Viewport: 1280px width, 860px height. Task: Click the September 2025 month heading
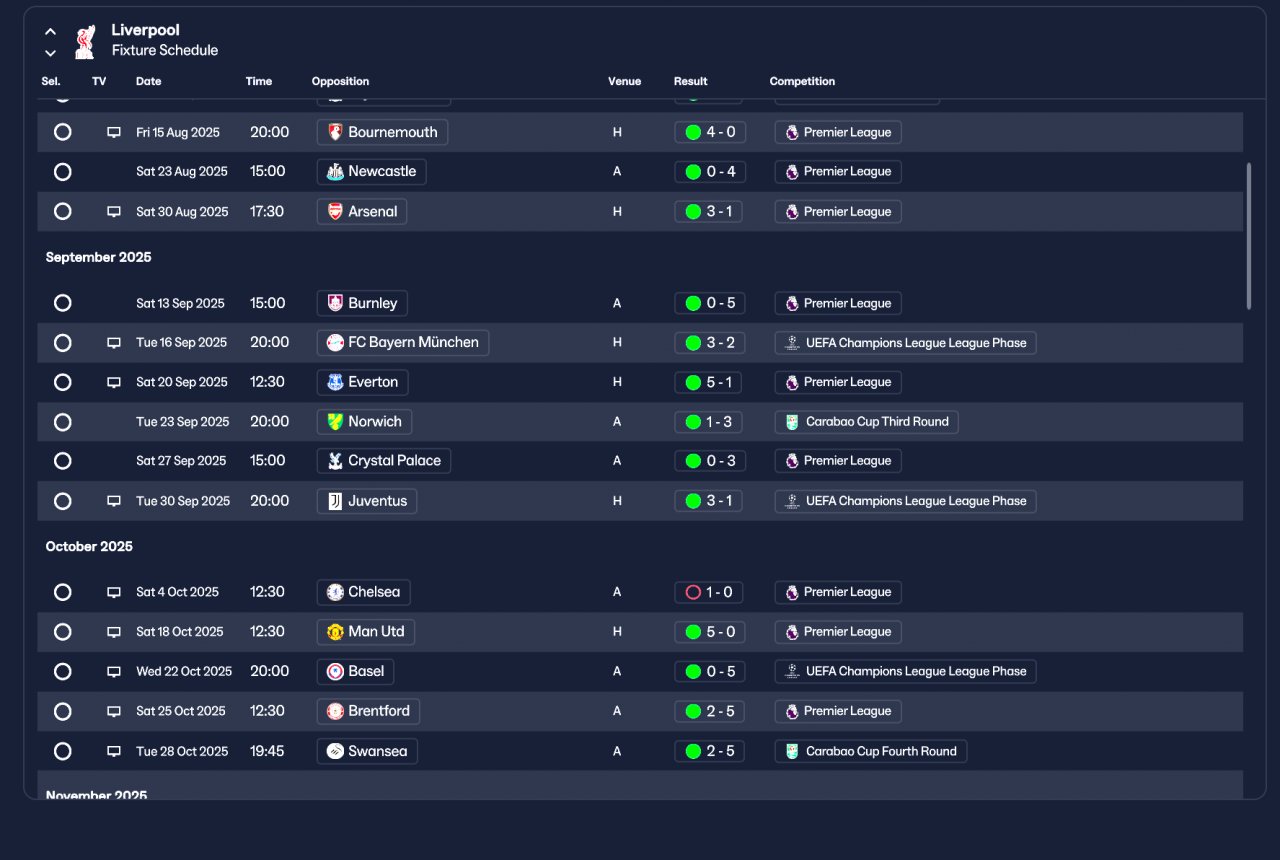(x=99, y=257)
